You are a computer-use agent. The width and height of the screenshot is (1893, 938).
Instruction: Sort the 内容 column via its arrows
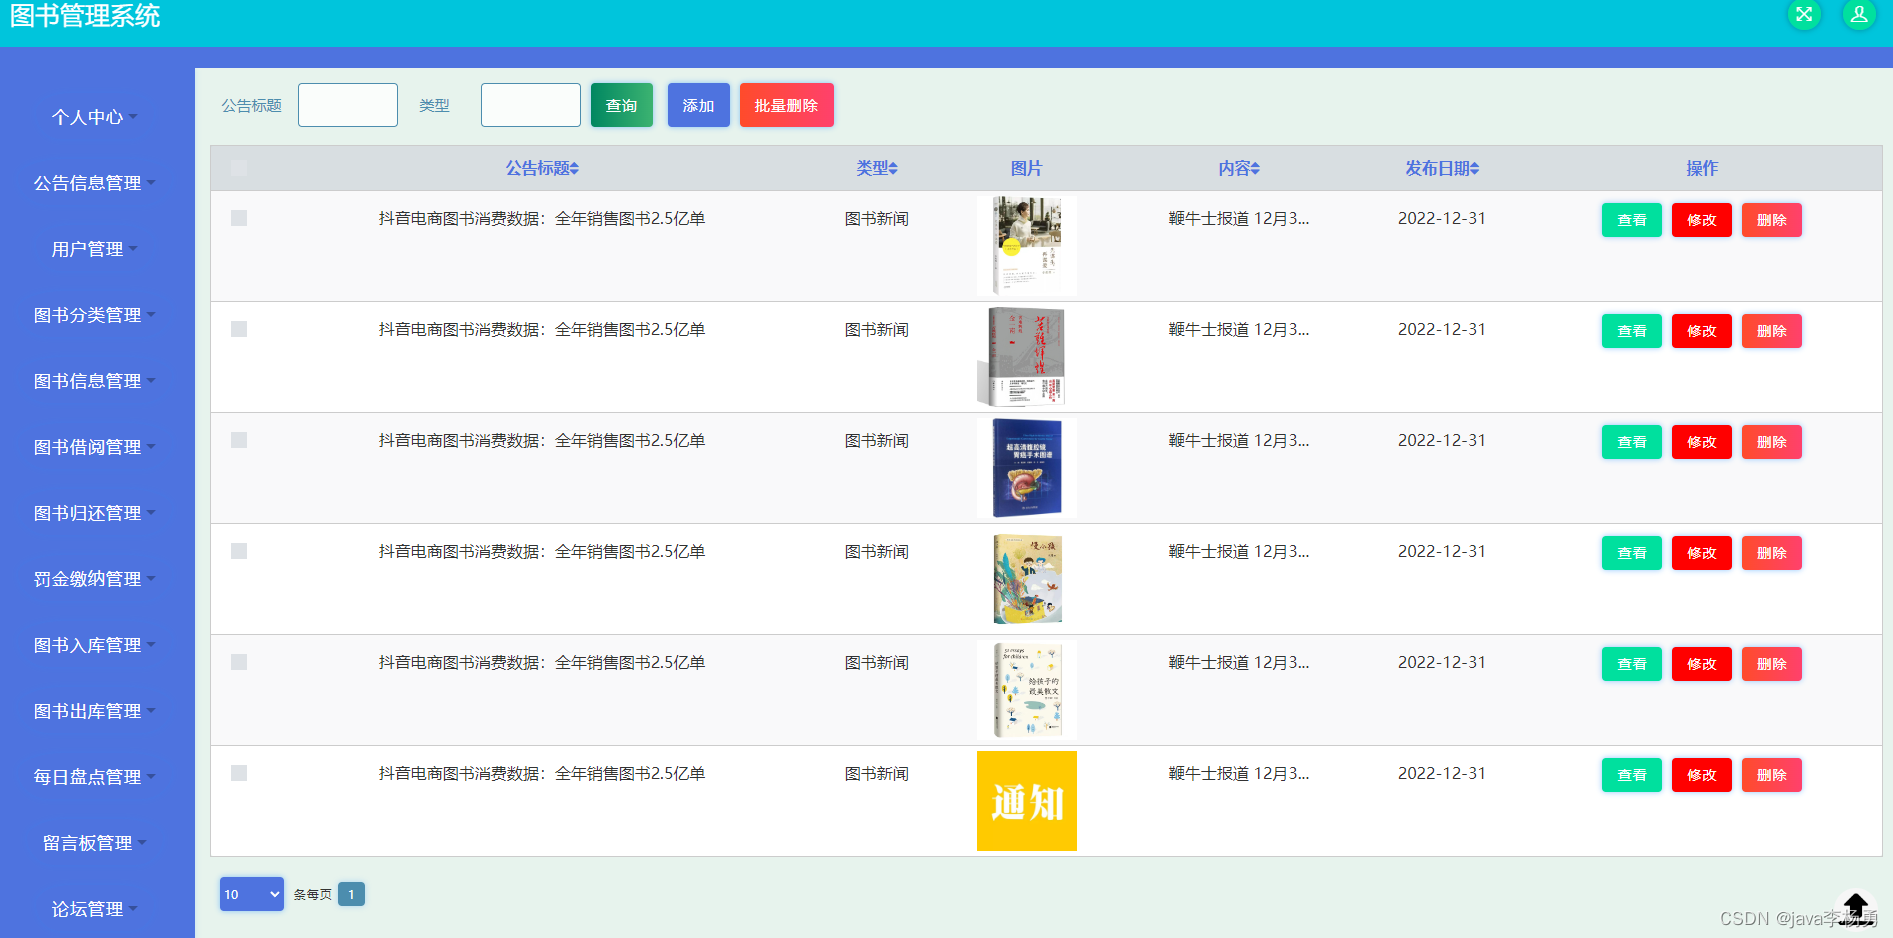1255,169
